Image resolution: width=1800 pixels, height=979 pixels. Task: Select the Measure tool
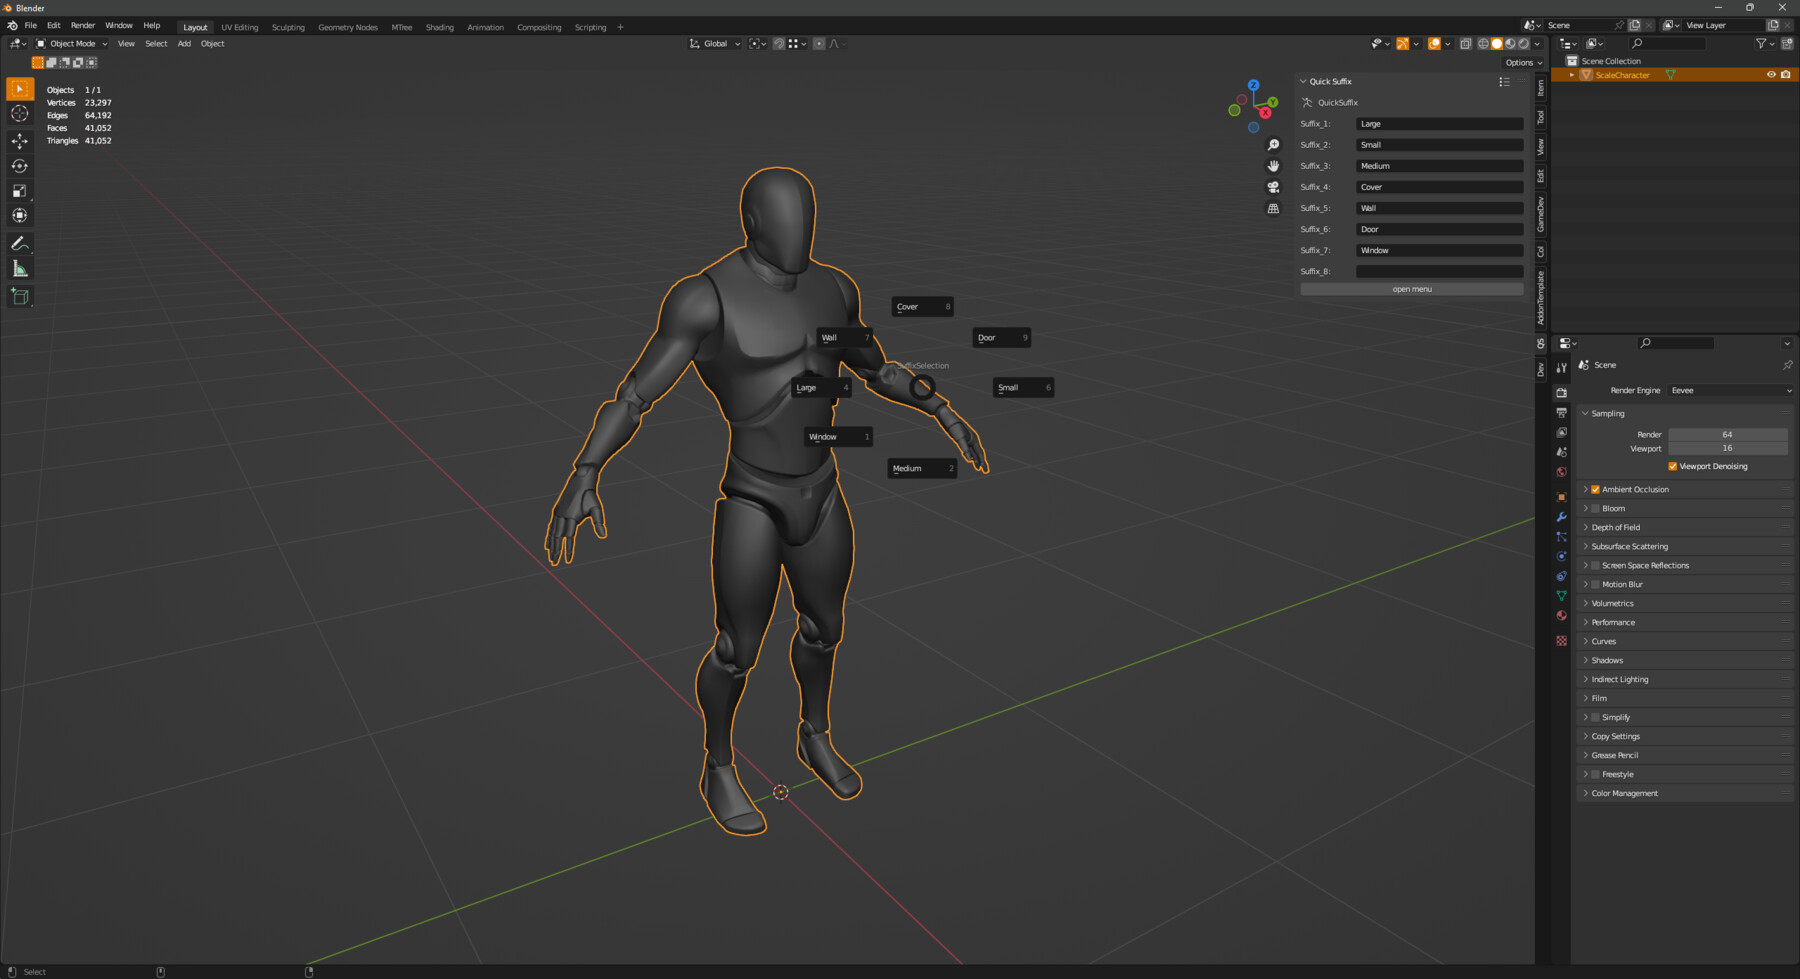(x=20, y=267)
